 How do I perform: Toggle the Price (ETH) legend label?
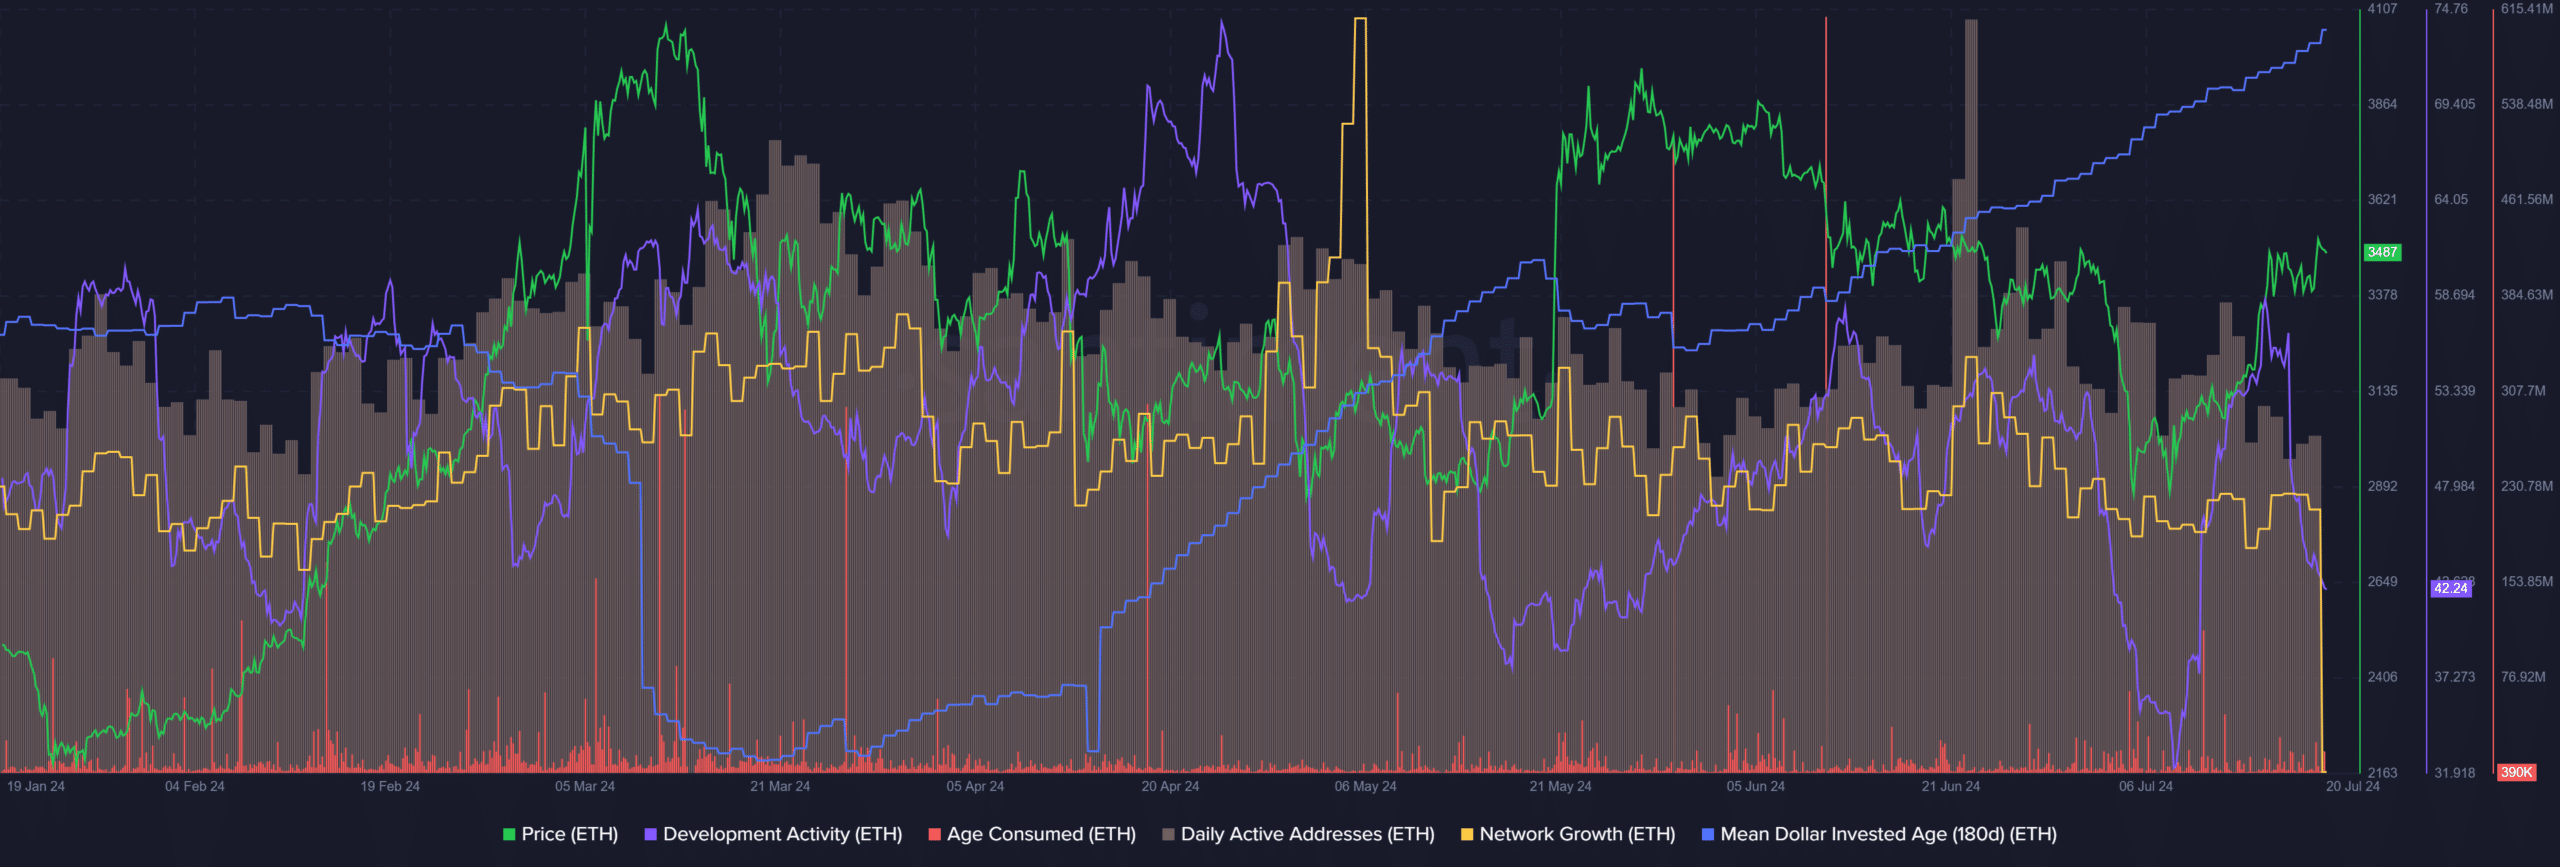click(x=570, y=834)
